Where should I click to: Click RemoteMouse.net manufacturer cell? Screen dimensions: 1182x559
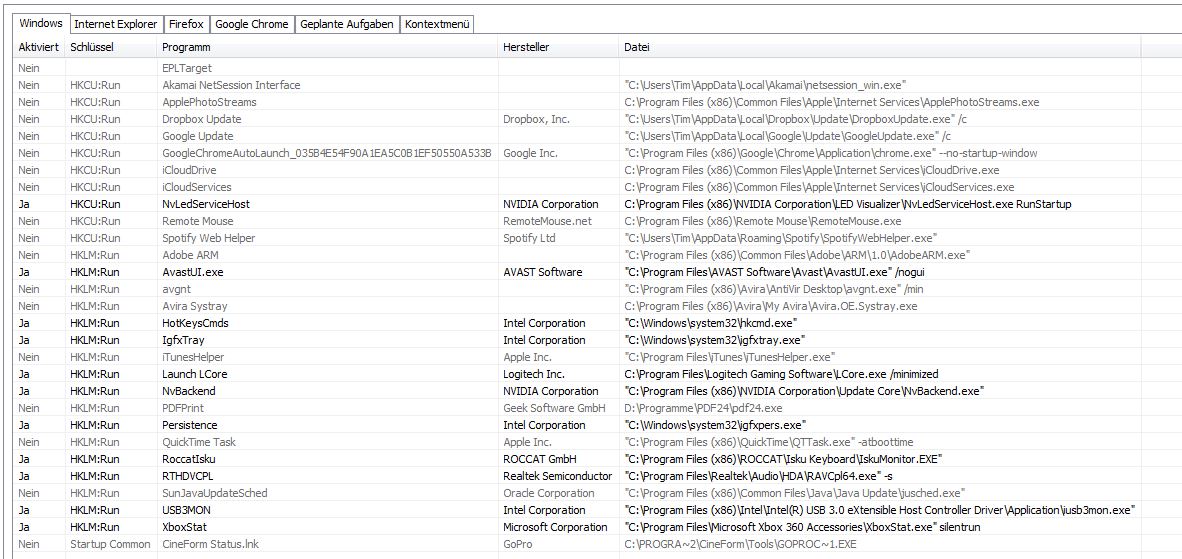(x=547, y=221)
